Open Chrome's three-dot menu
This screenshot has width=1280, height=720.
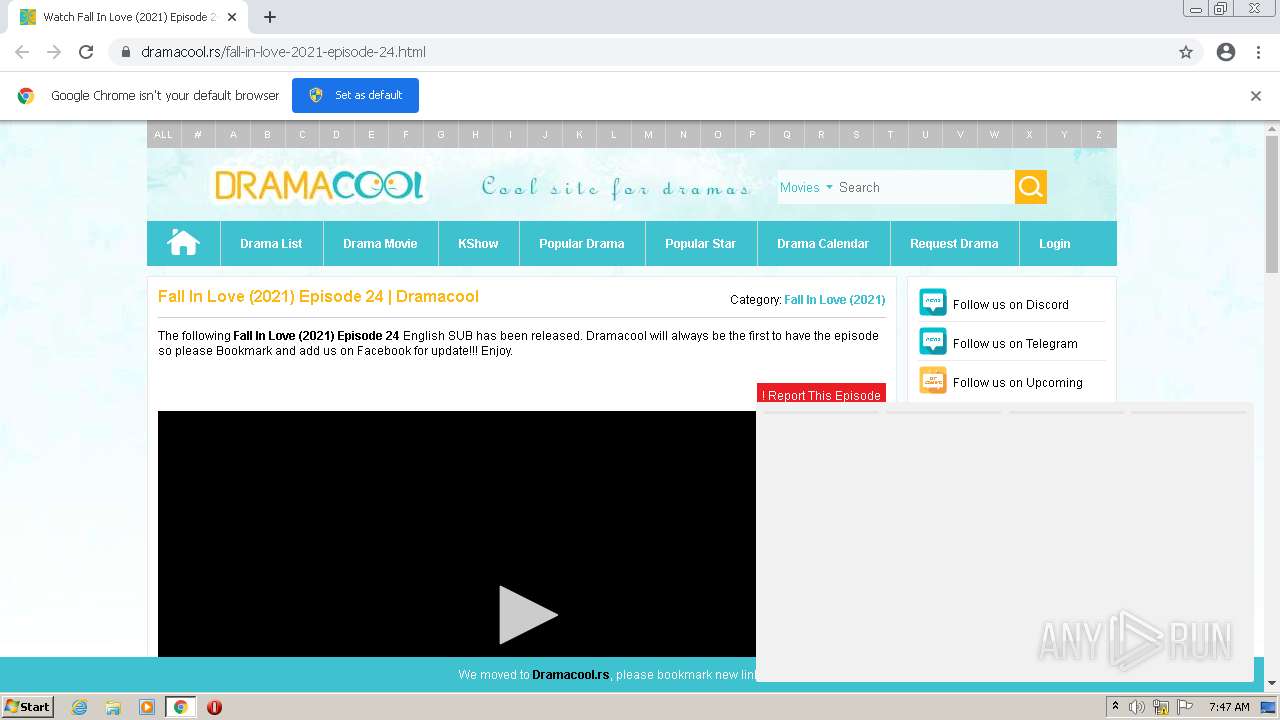pyautogui.click(x=1258, y=52)
